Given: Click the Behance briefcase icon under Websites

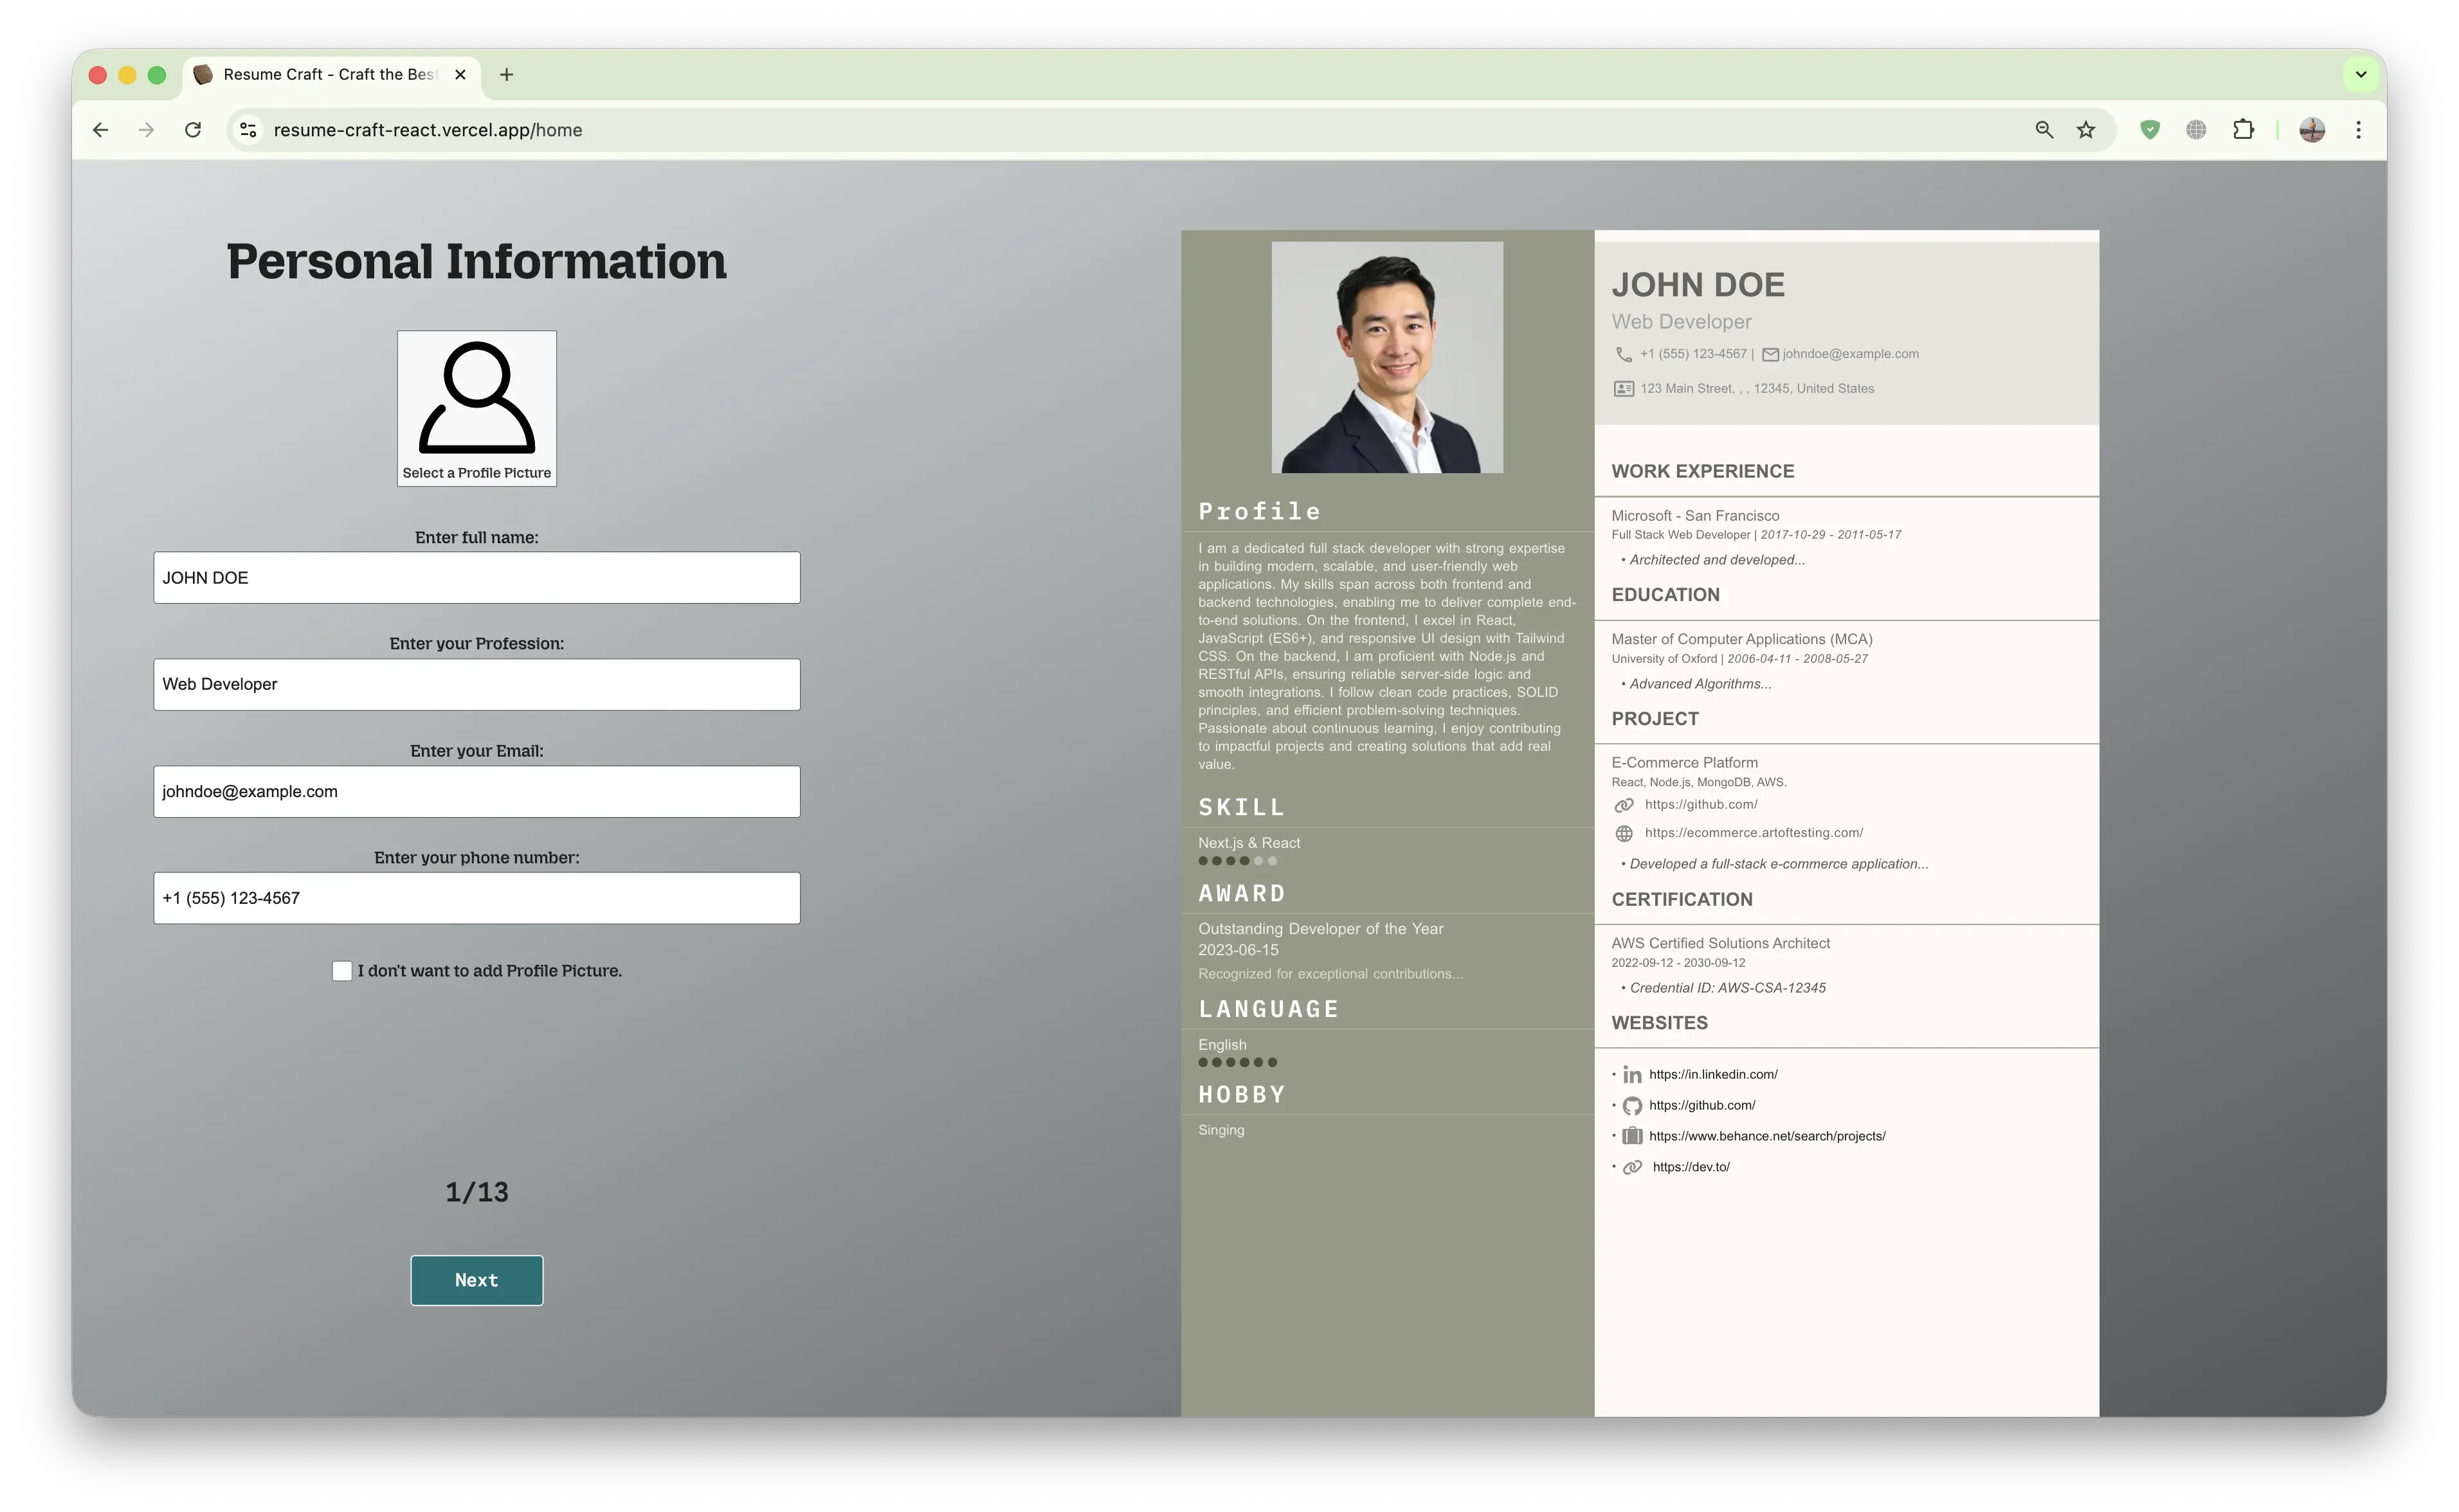Looking at the screenshot, I should [x=1632, y=1136].
